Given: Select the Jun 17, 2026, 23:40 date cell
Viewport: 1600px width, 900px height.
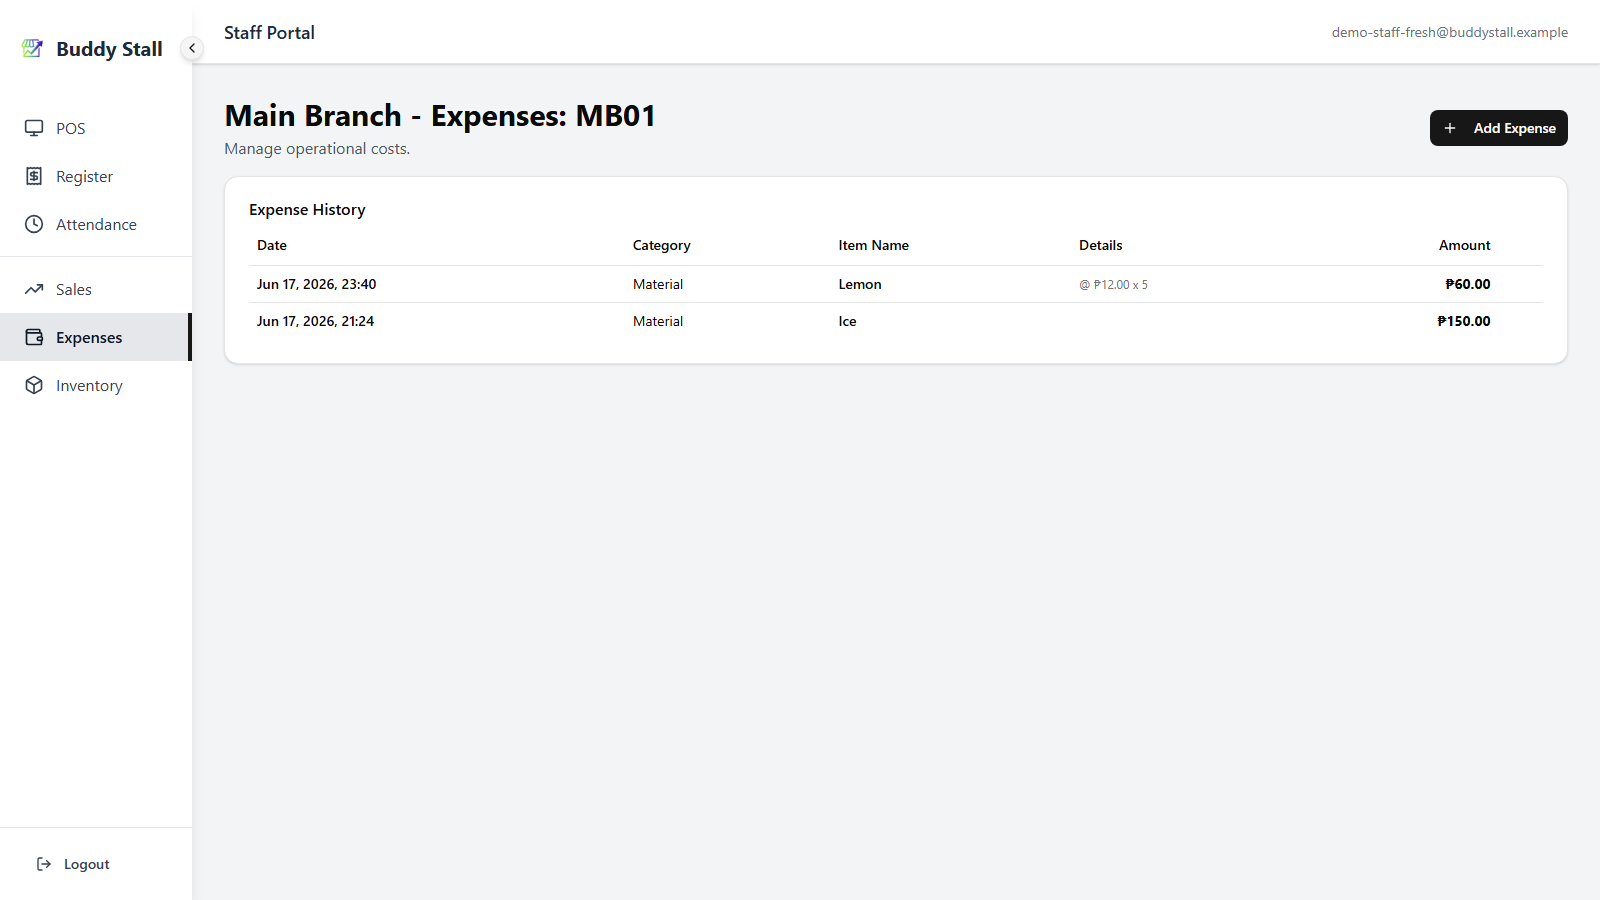Looking at the screenshot, I should pyautogui.click(x=316, y=284).
